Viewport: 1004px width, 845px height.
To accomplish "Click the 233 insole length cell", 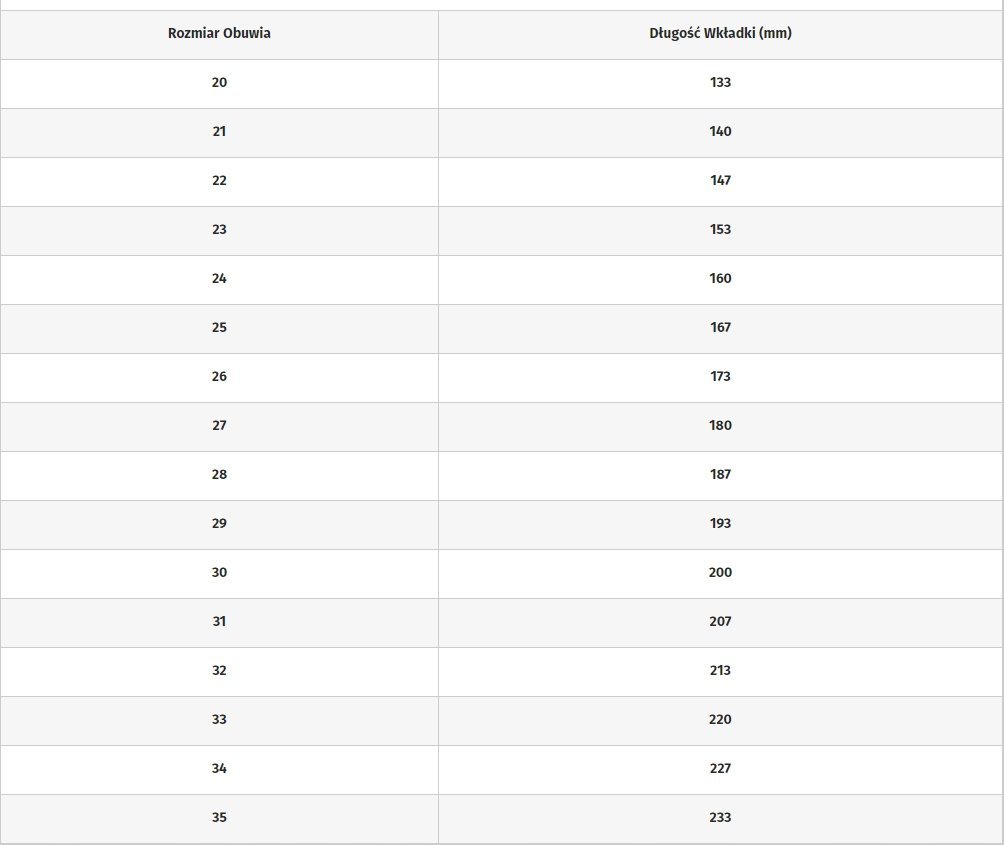I will (x=720, y=819).
